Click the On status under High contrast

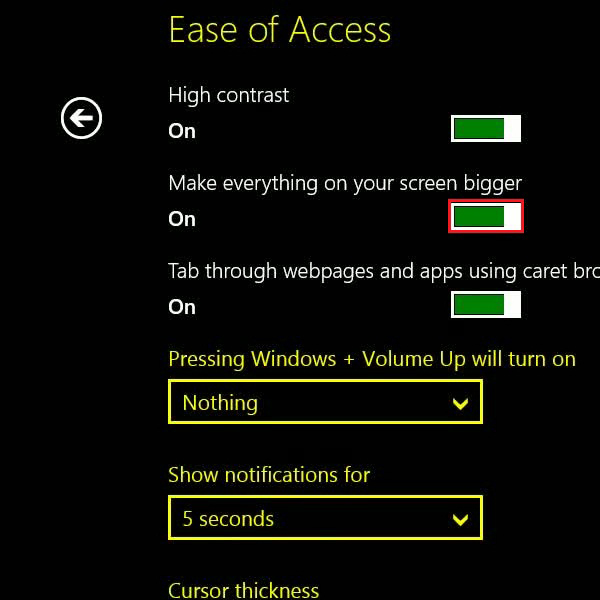(182, 131)
